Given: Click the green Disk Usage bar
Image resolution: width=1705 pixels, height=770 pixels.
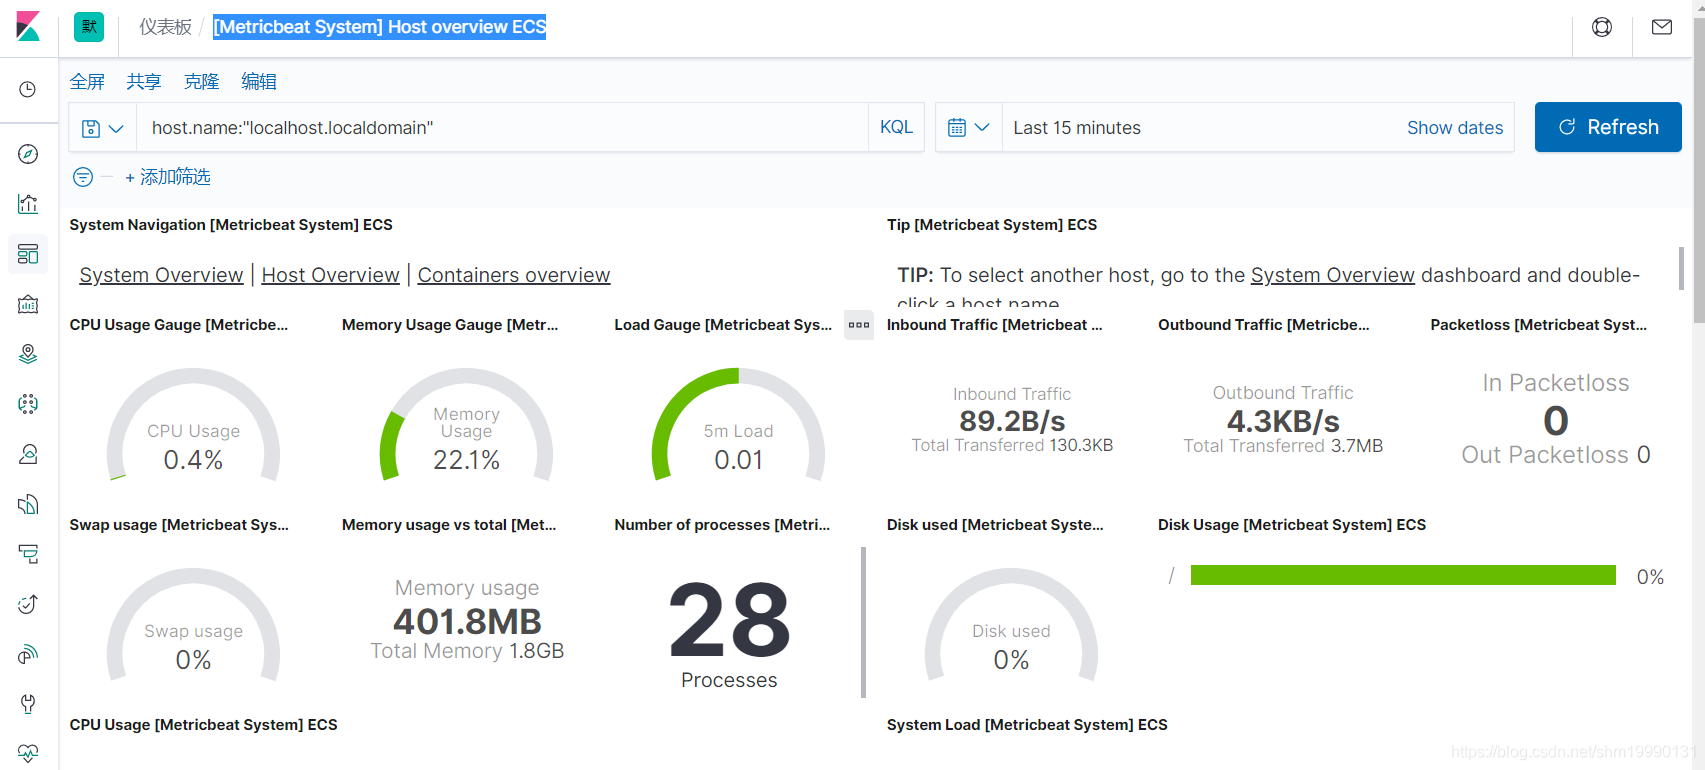Looking at the screenshot, I should pos(1403,575).
